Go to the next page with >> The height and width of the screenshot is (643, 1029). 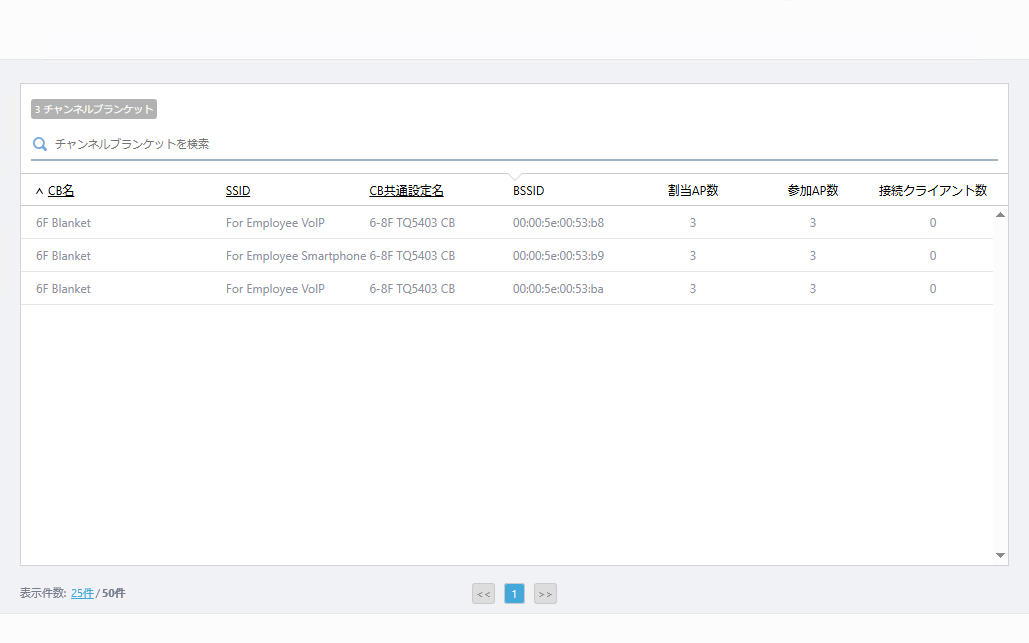[545, 594]
